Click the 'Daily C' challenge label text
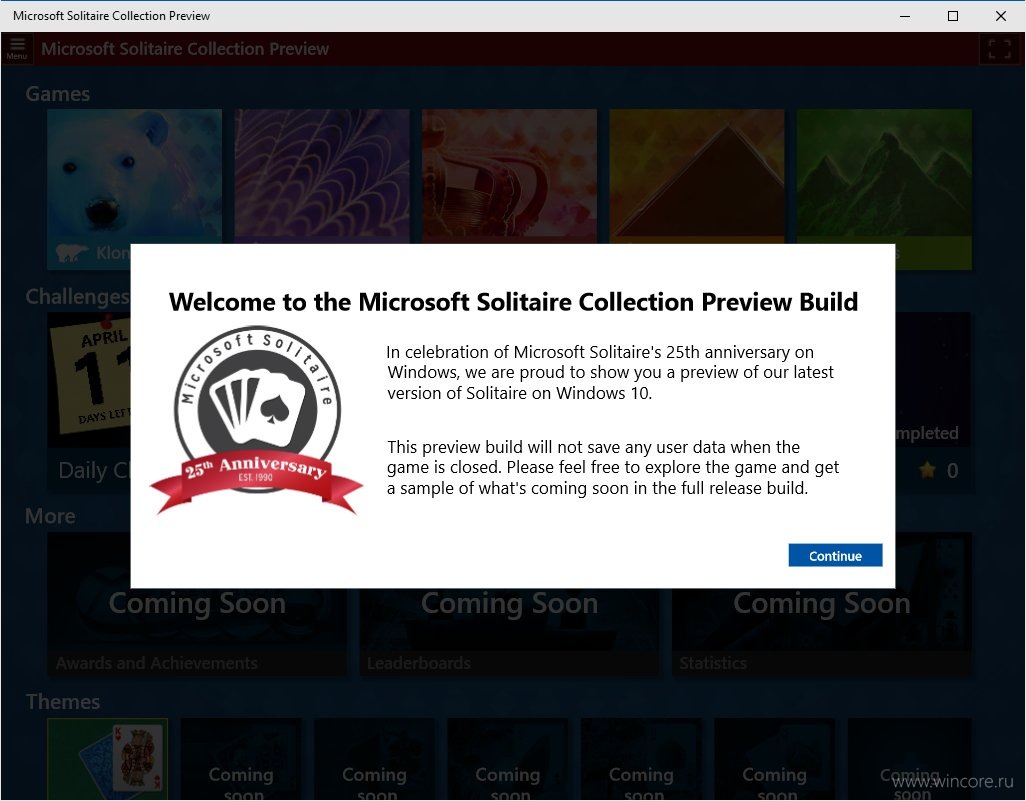 tap(94, 470)
